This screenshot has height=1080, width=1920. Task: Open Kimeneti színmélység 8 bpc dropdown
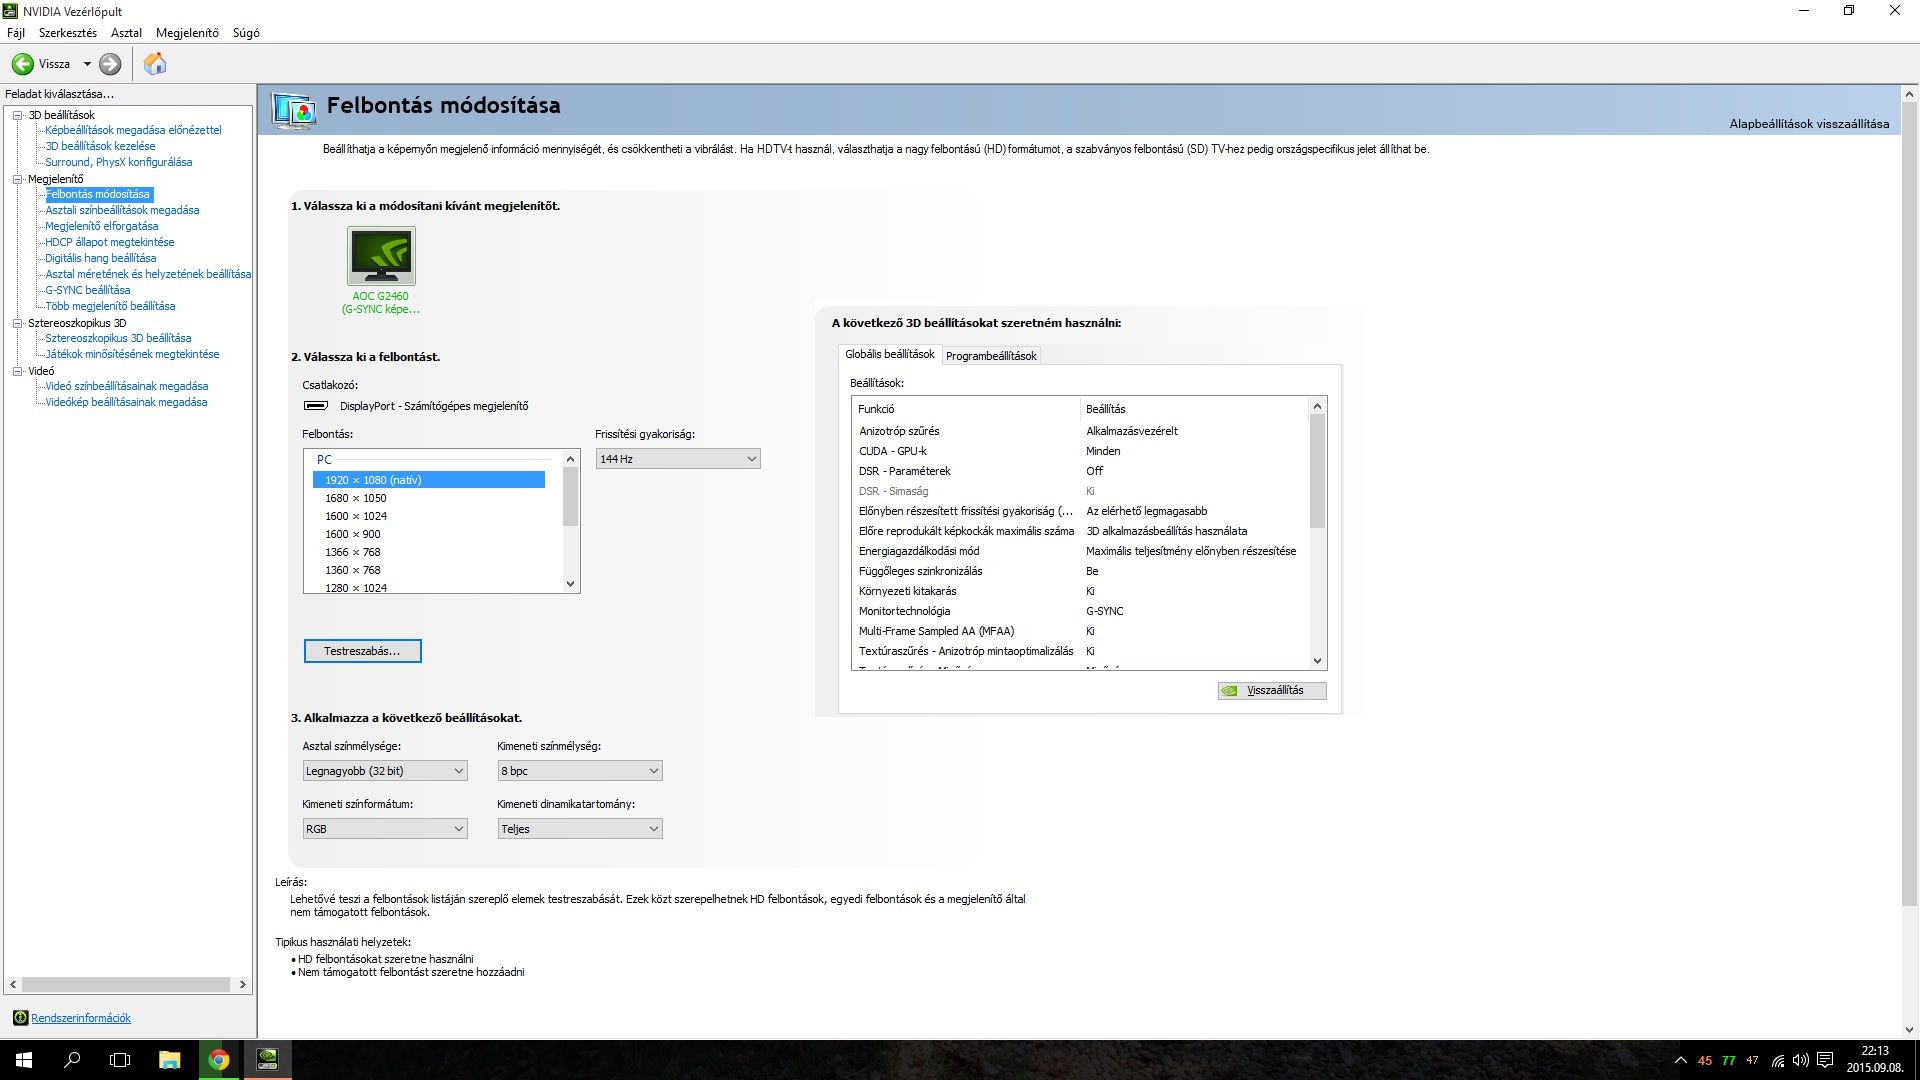(580, 771)
